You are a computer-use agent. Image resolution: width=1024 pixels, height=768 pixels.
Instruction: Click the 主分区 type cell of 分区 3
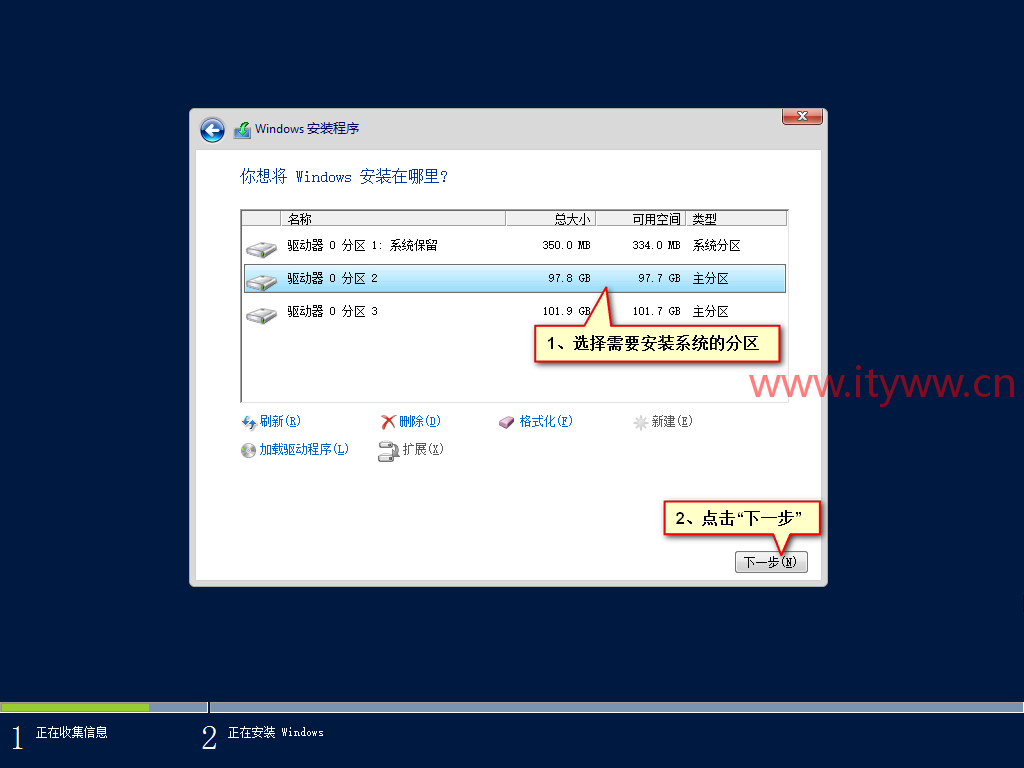pyautogui.click(x=711, y=312)
